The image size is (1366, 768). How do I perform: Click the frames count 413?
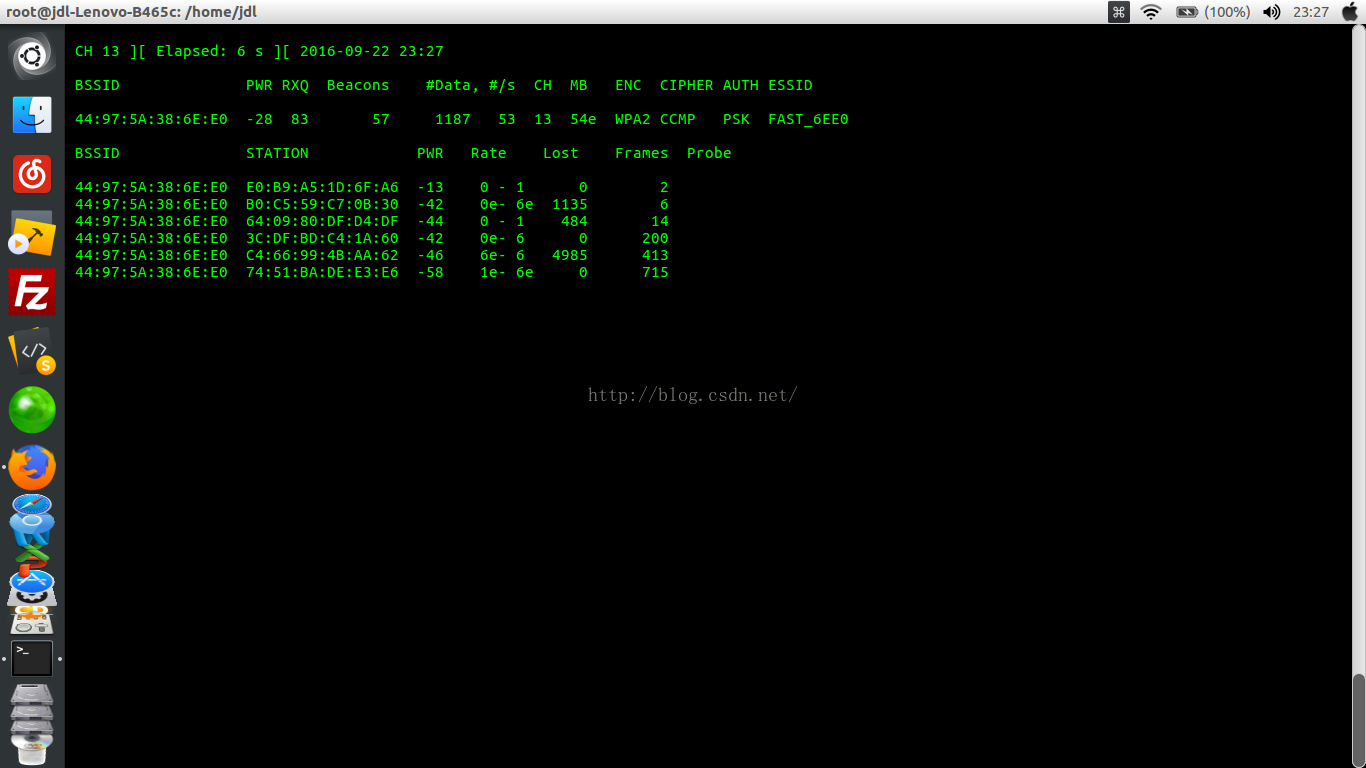[x=655, y=255]
